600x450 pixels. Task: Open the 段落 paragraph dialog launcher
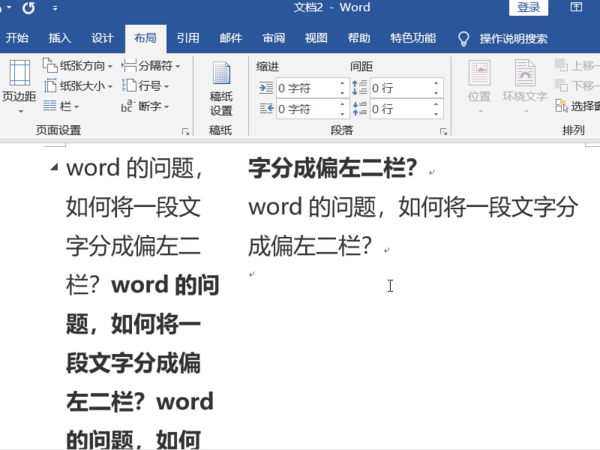[x=443, y=132]
